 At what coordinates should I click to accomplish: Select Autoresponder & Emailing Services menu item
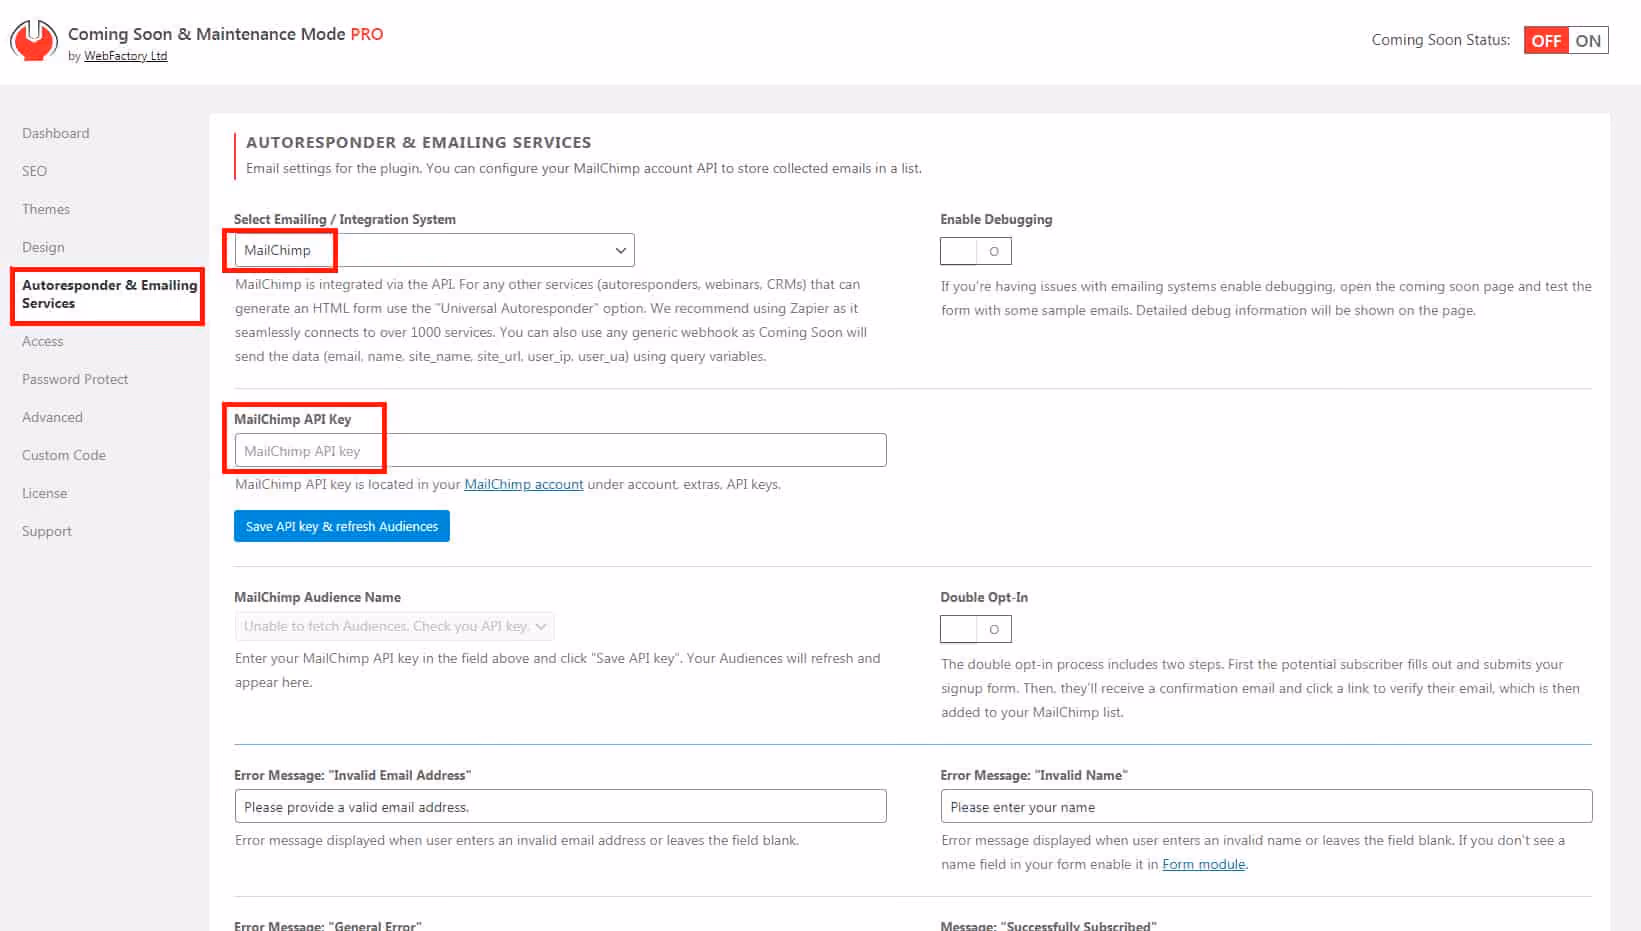tap(109, 294)
